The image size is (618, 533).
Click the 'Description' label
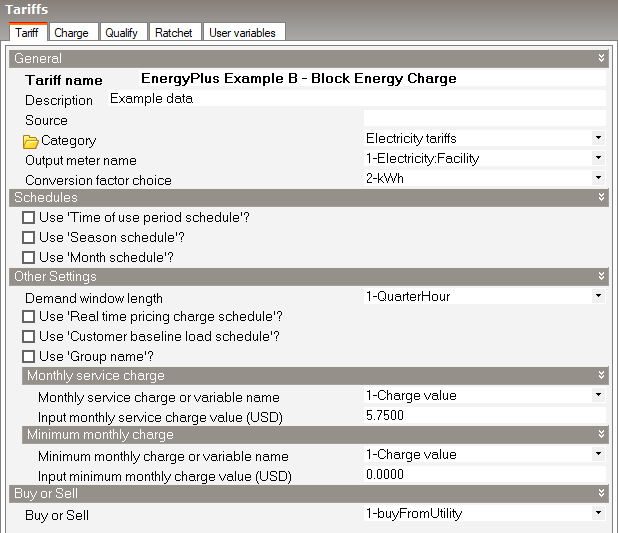(59, 101)
